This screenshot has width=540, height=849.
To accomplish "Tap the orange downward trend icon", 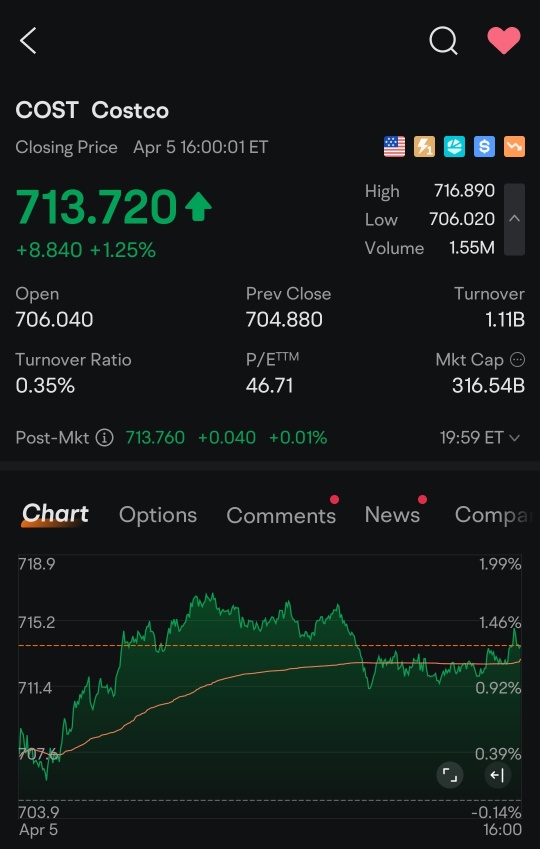I will pyautogui.click(x=514, y=147).
